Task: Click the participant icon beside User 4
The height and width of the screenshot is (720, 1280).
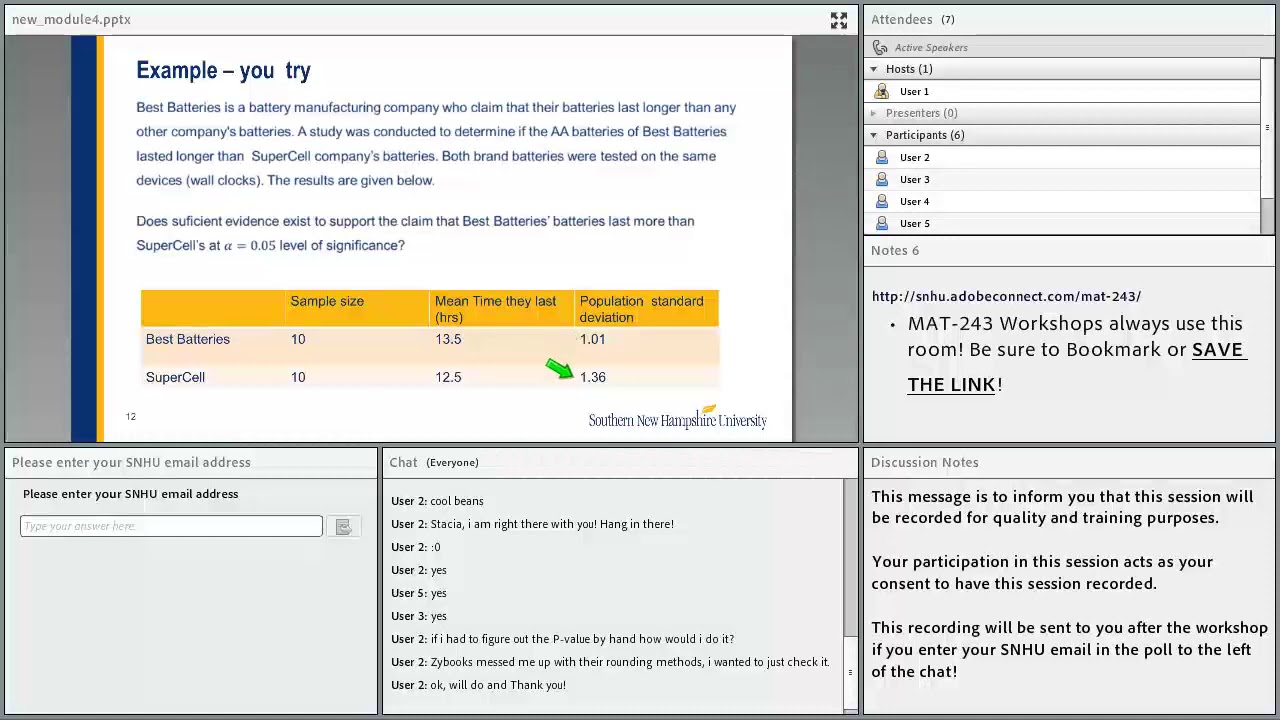Action: tap(881, 201)
